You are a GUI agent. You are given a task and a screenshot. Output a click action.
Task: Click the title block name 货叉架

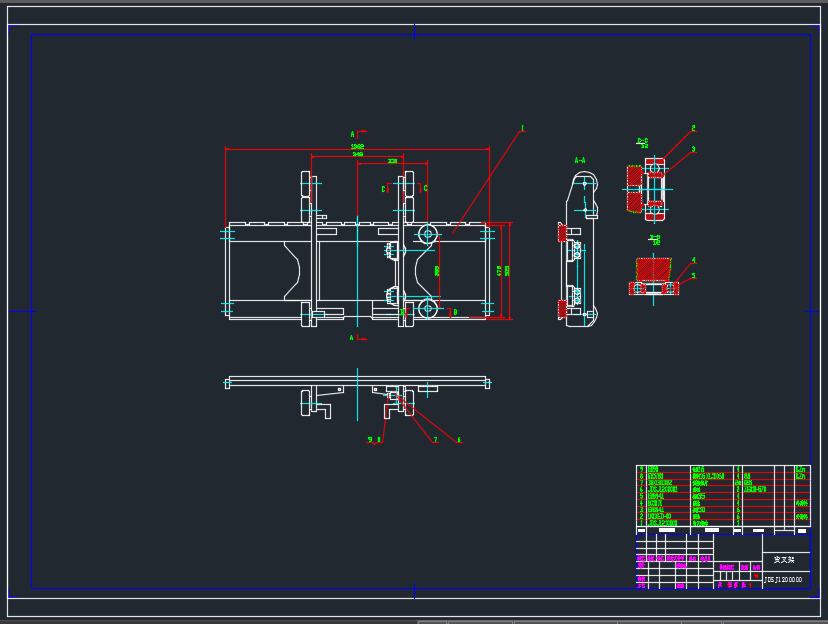784,560
